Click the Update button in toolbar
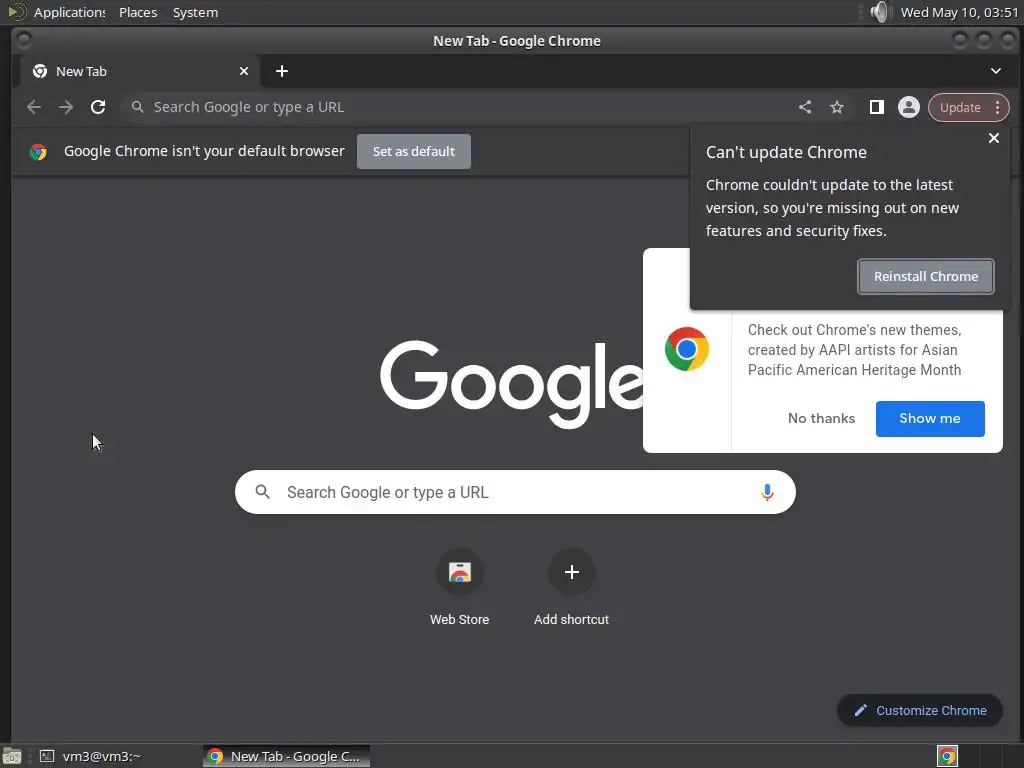Image resolution: width=1024 pixels, height=768 pixels. 960,107
